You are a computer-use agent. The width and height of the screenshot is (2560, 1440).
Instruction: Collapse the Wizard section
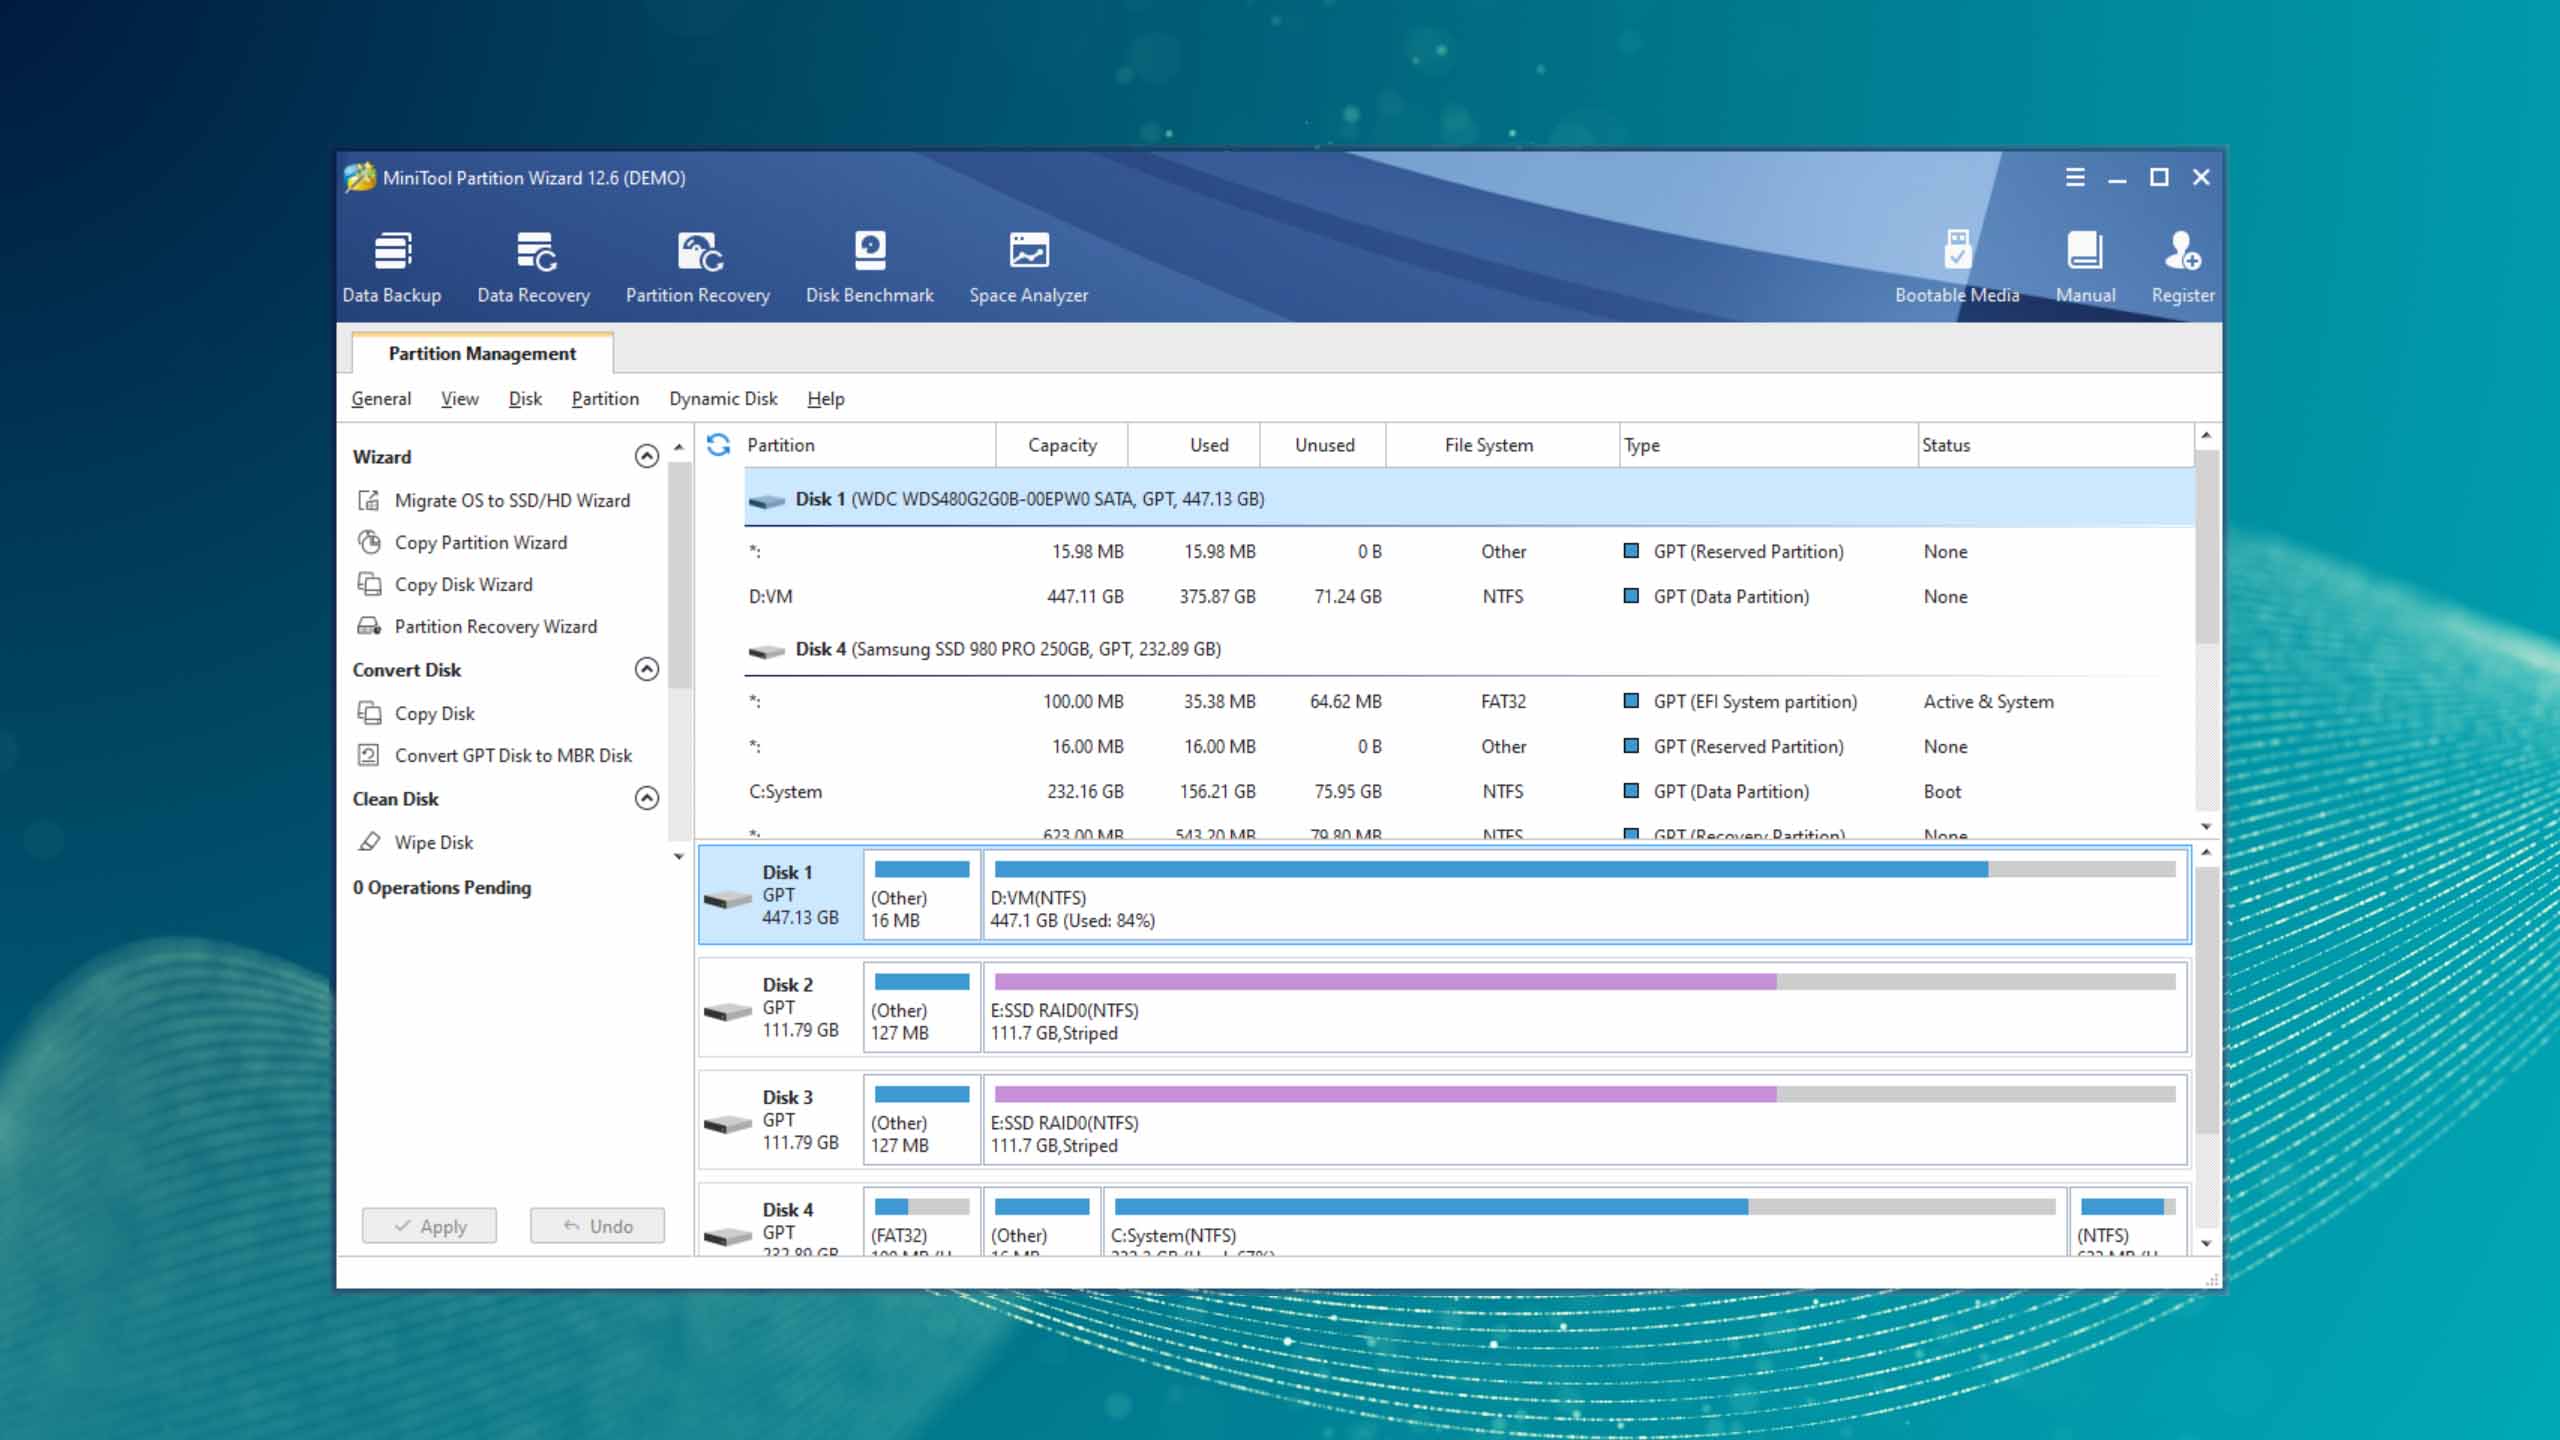[x=647, y=456]
